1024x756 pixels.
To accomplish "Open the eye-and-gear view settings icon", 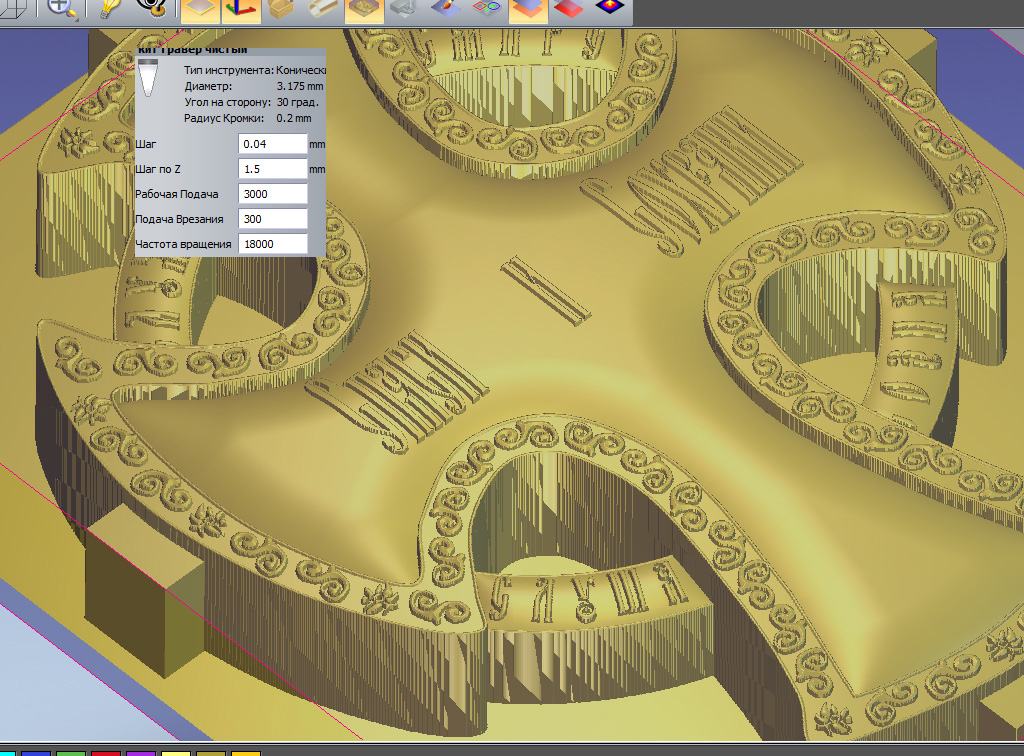I will (152, 8).
